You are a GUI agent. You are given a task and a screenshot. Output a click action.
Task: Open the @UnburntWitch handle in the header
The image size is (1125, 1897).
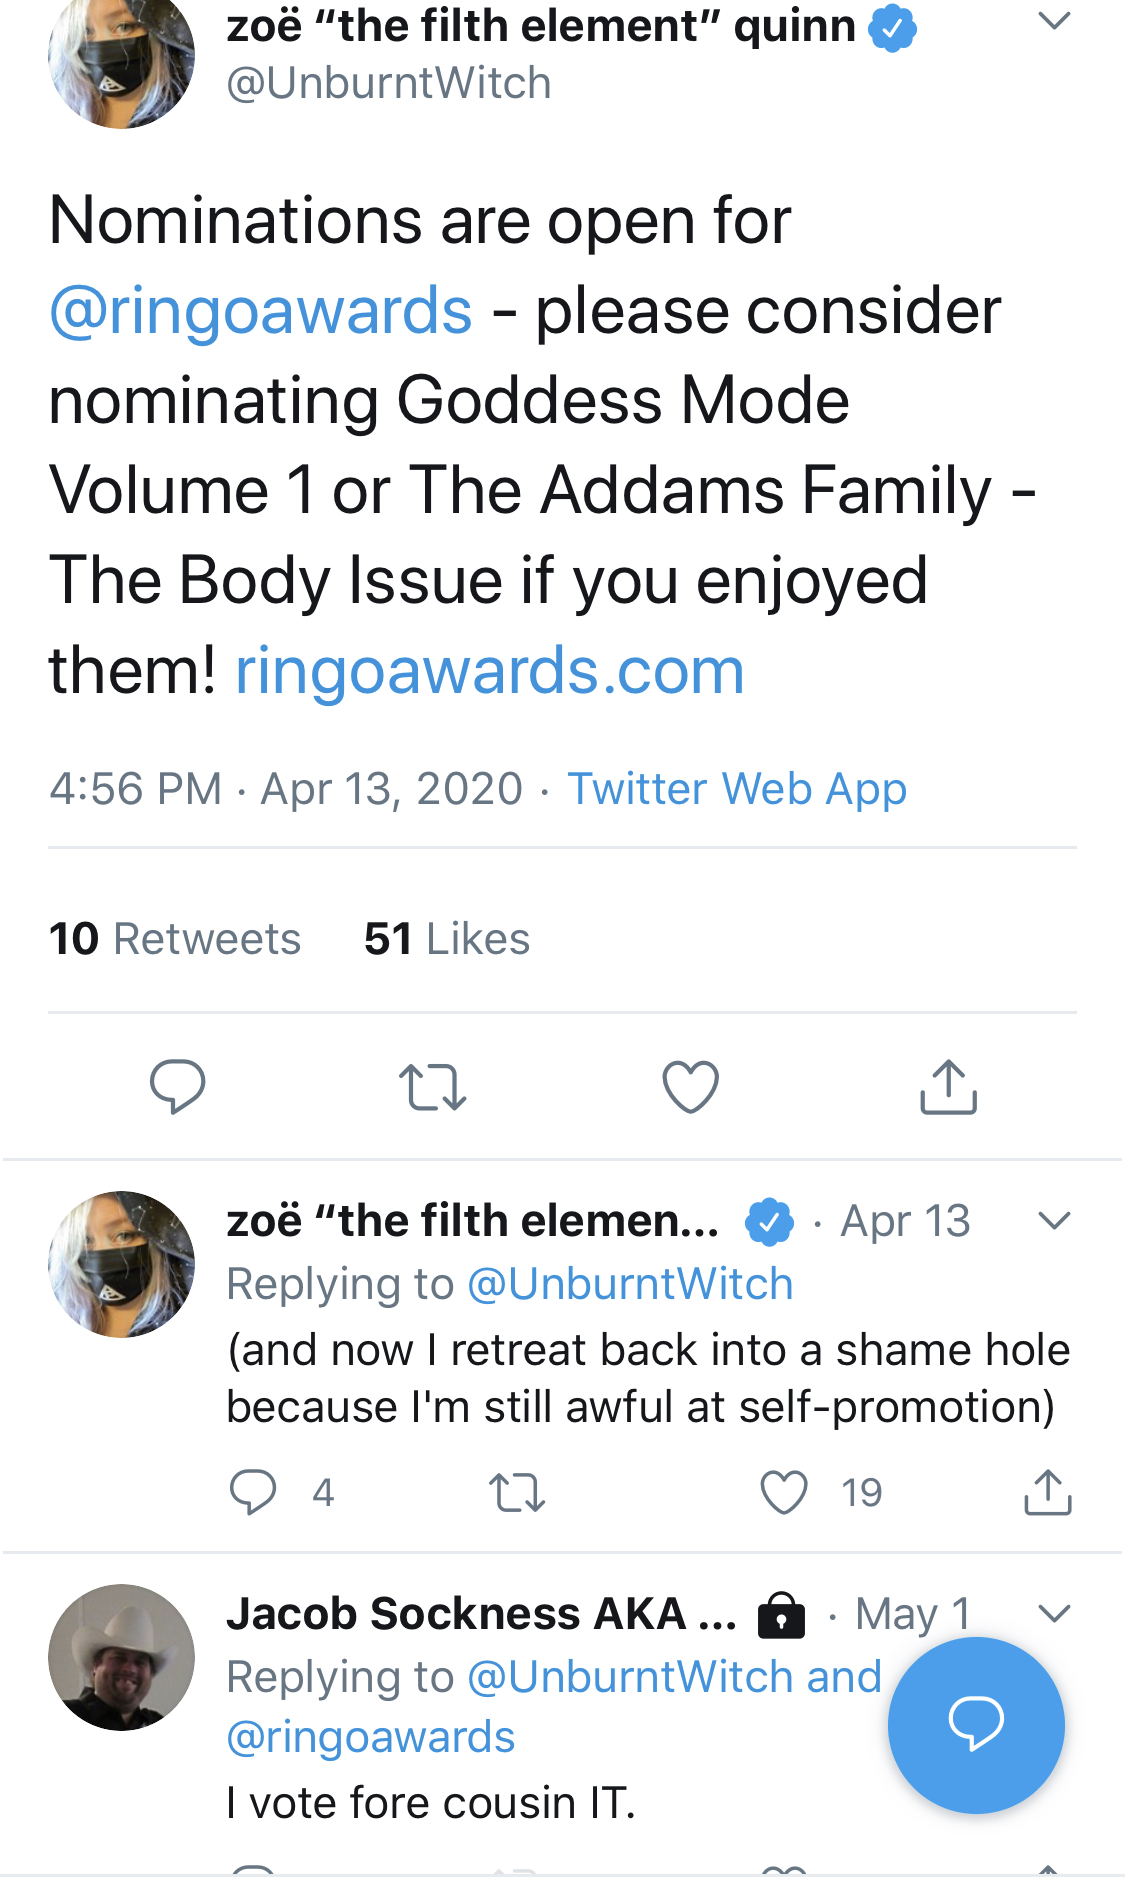click(x=389, y=83)
